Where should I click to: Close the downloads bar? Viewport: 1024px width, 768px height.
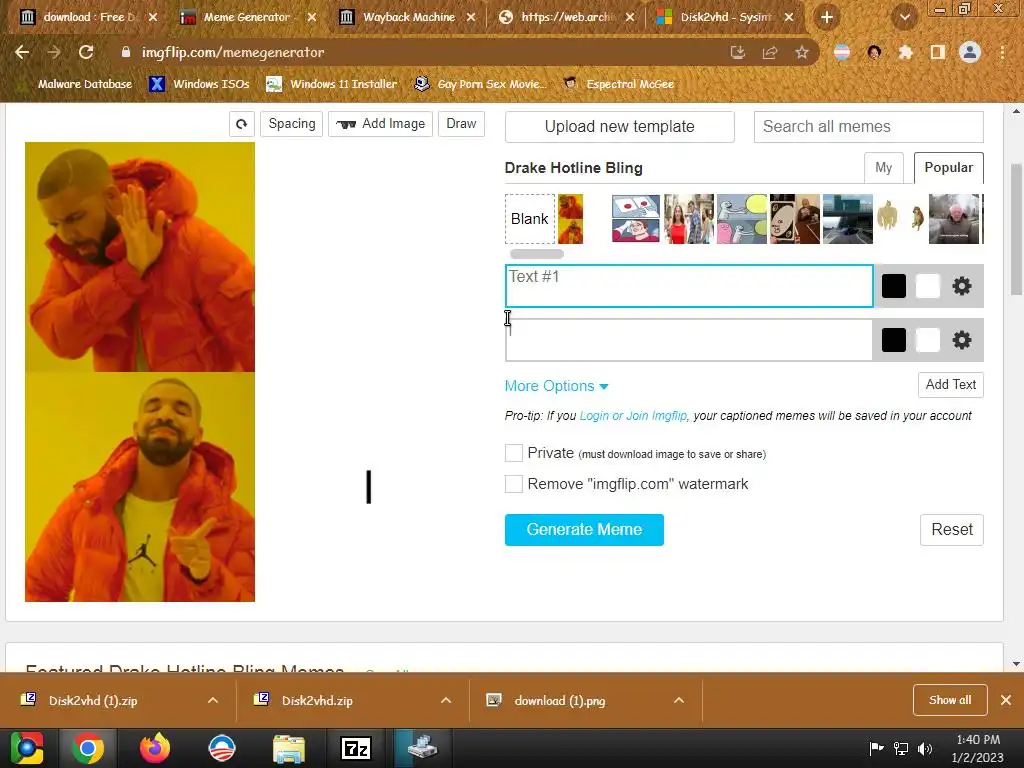coord(1006,700)
